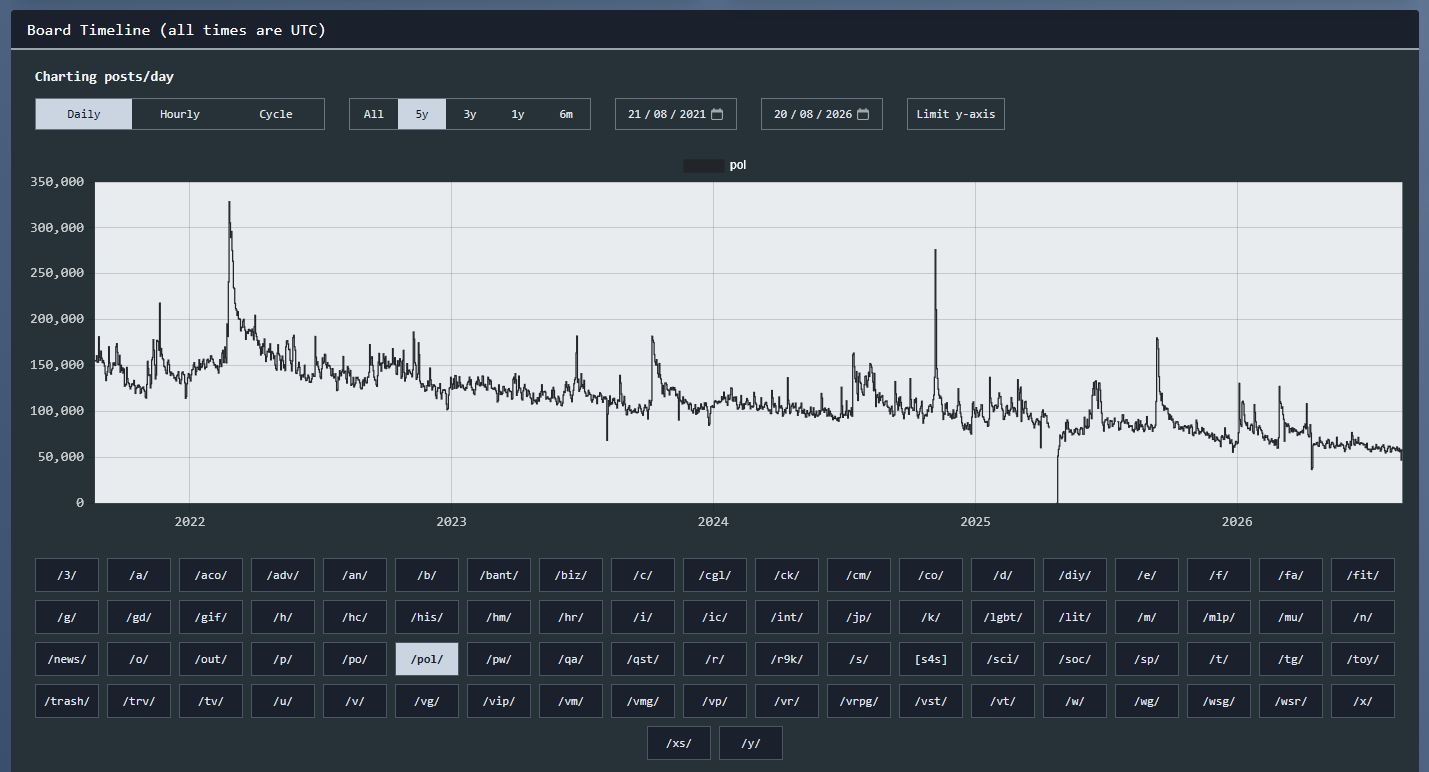Open the end date calendar picker icon
Screen dimensions: 1429x772
point(863,114)
